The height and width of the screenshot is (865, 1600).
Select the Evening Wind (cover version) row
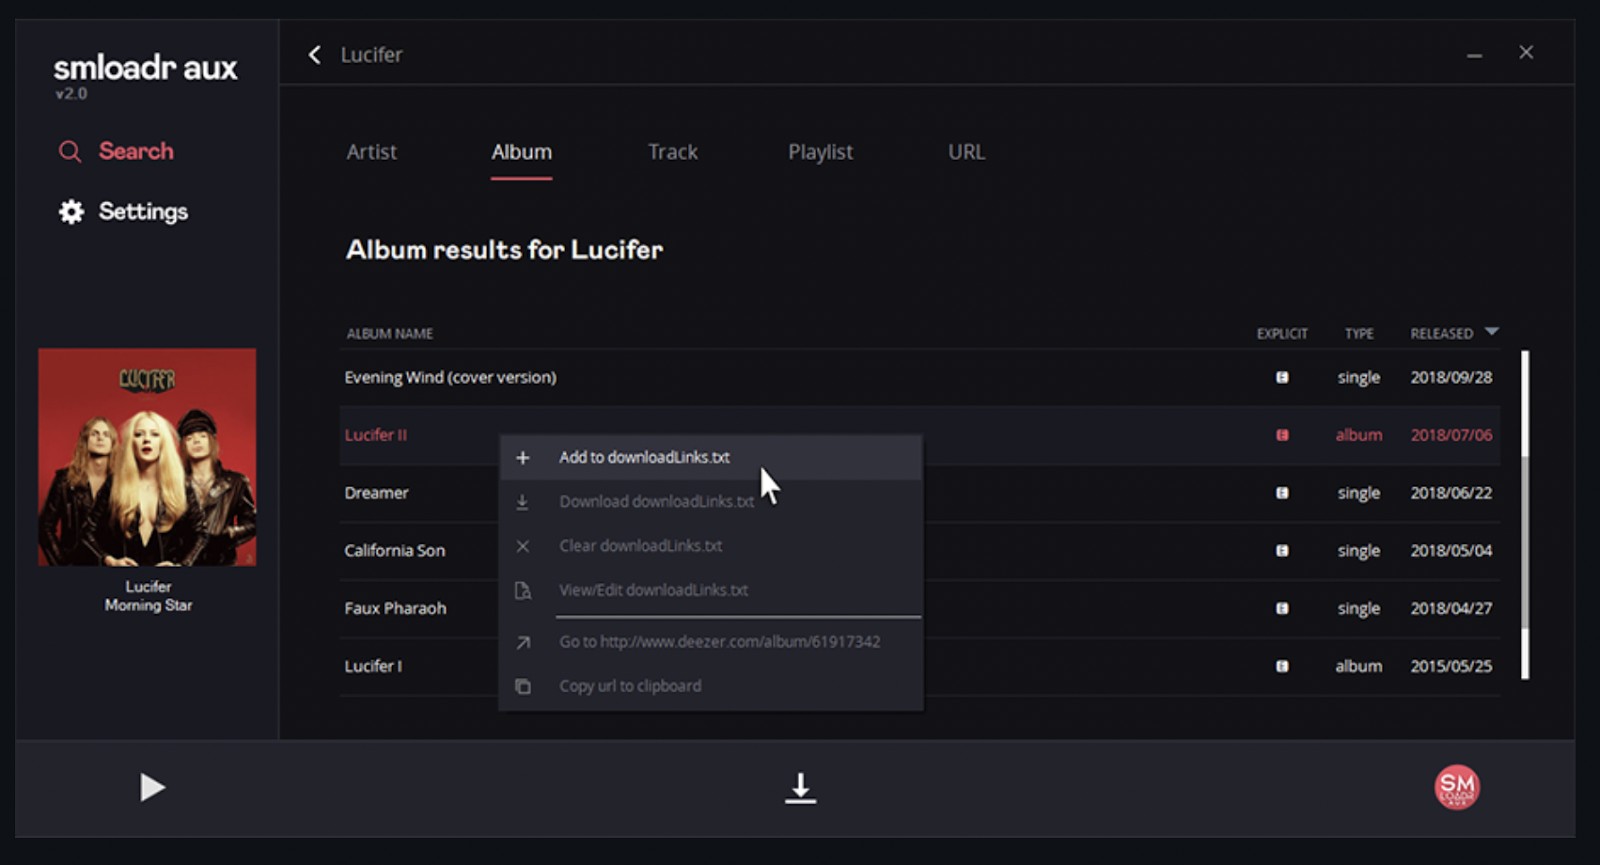[x=920, y=377]
